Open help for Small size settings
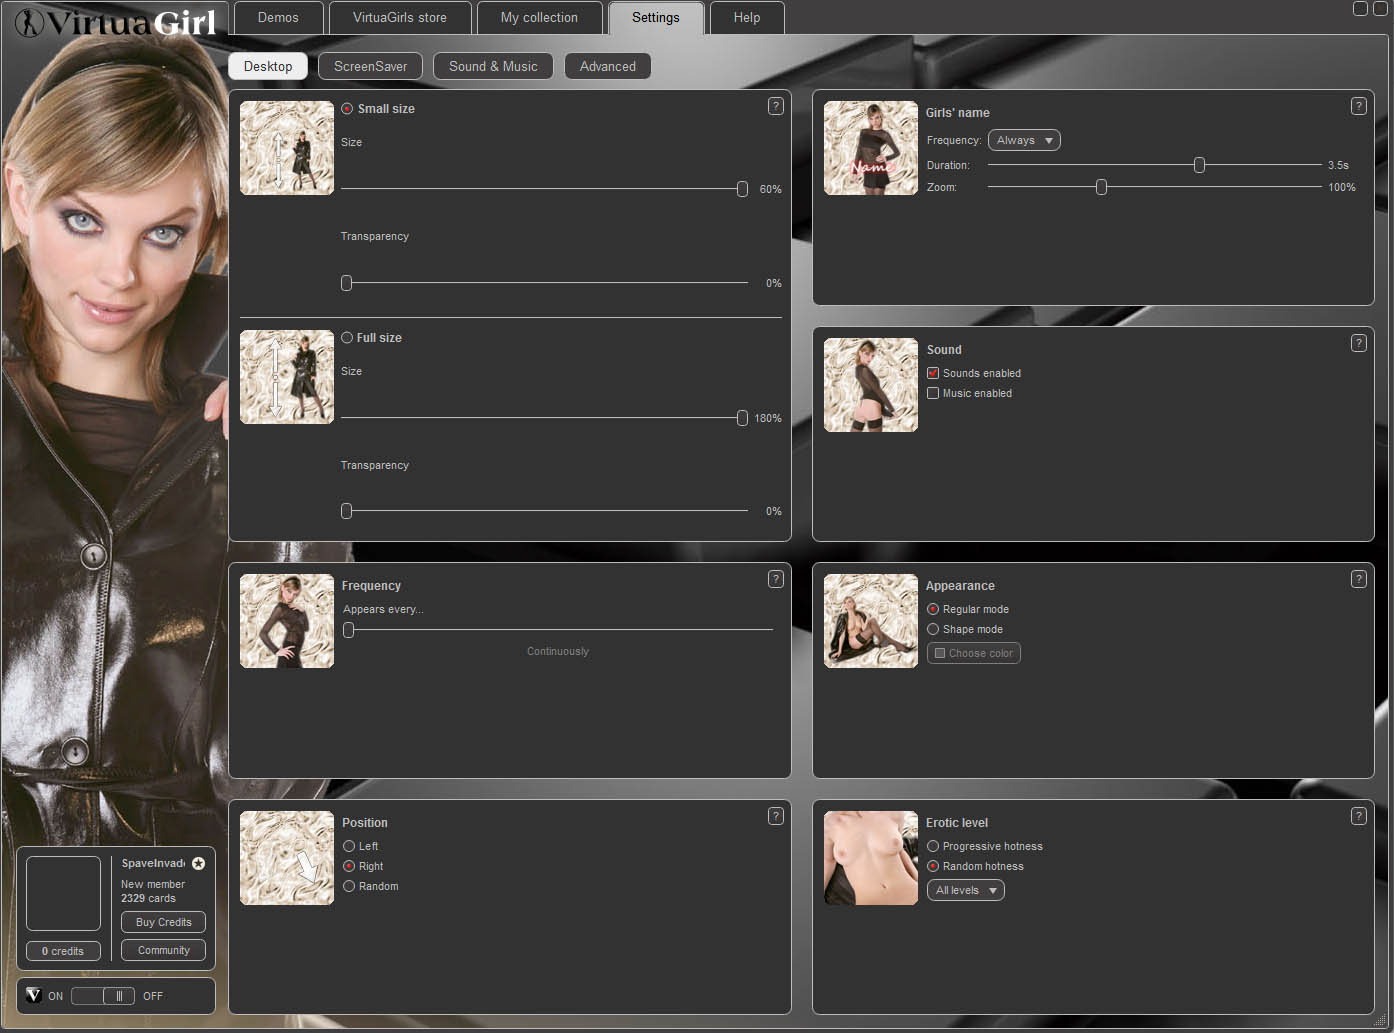The width and height of the screenshot is (1394, 1033). pos(775,106)
